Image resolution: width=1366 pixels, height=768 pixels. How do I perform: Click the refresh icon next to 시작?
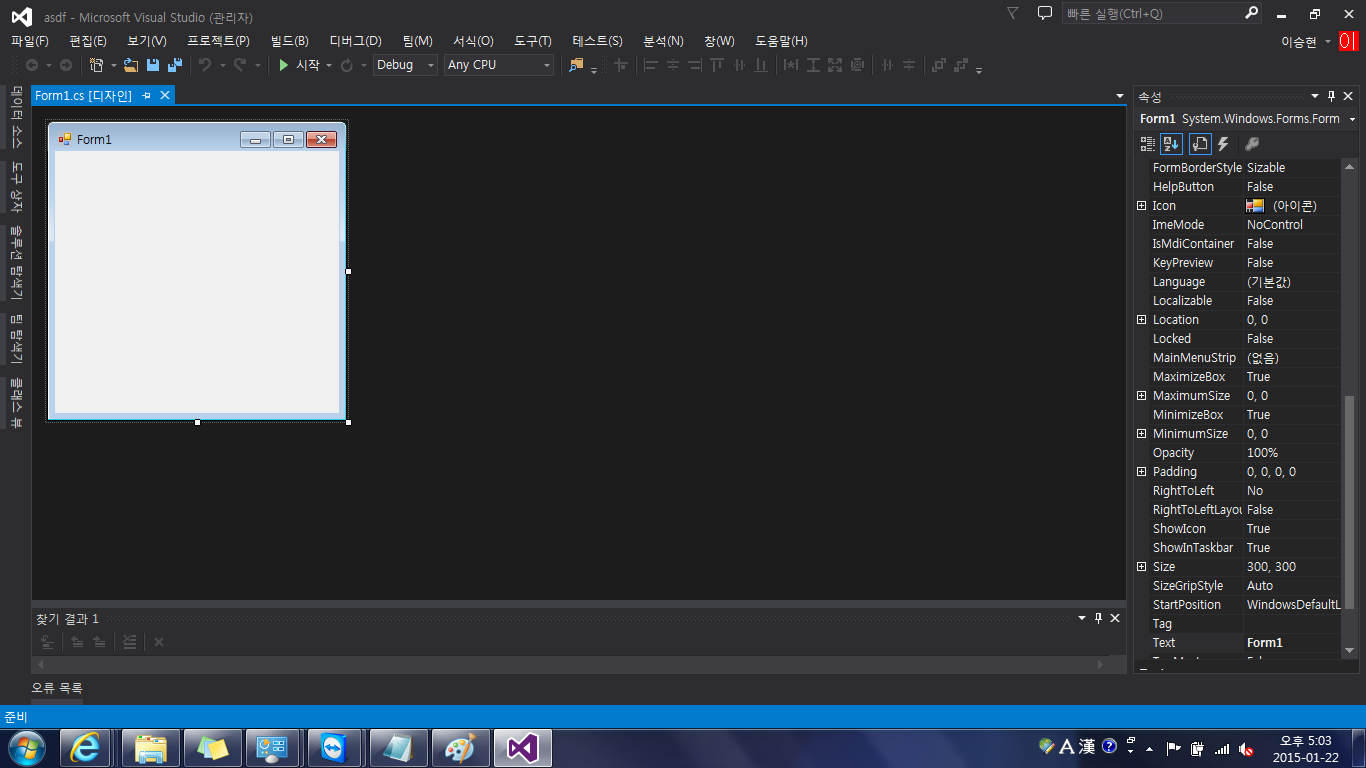[347, 65]
